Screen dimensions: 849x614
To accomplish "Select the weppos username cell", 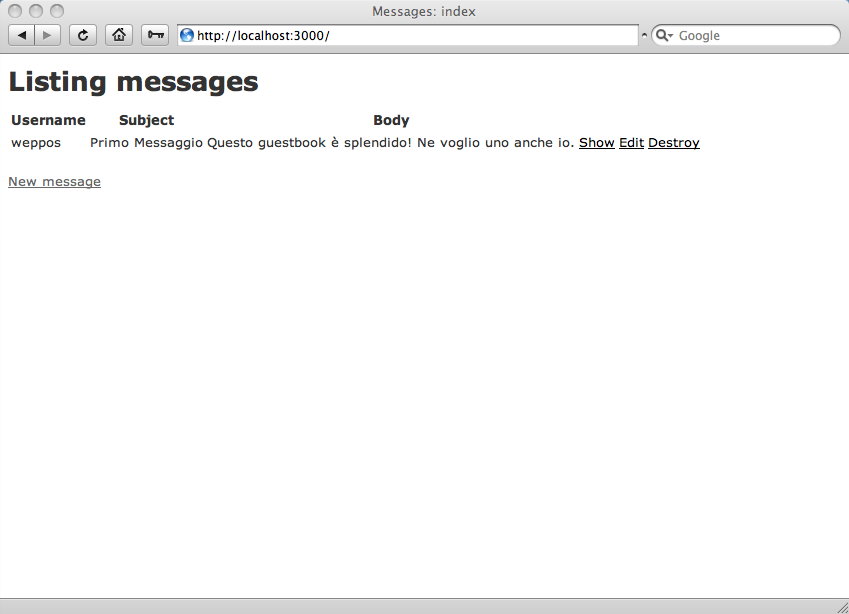I will [x=36, y=143].
